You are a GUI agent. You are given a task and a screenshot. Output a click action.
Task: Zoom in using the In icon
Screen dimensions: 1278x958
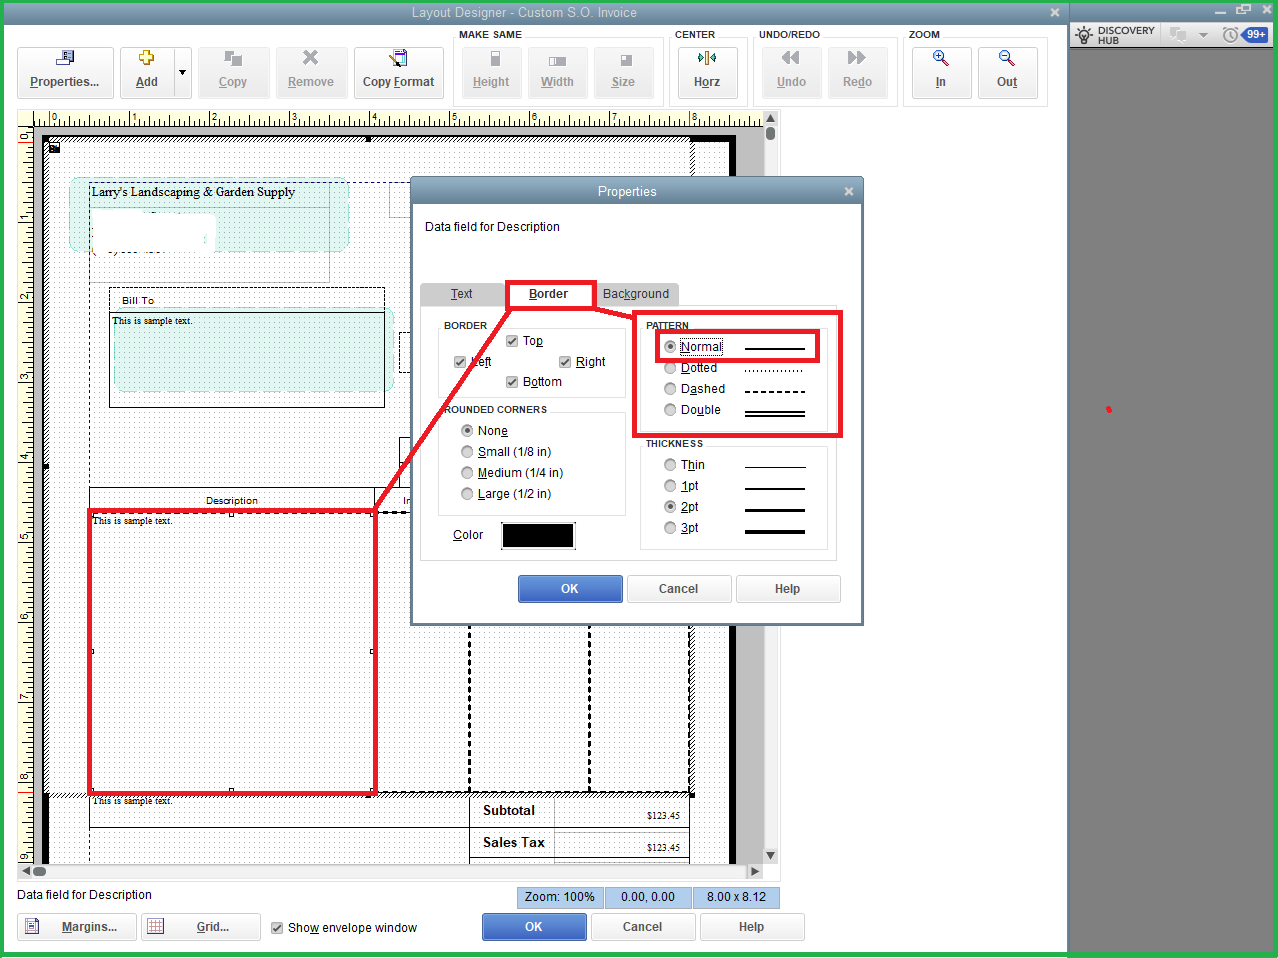click(940, 71)
